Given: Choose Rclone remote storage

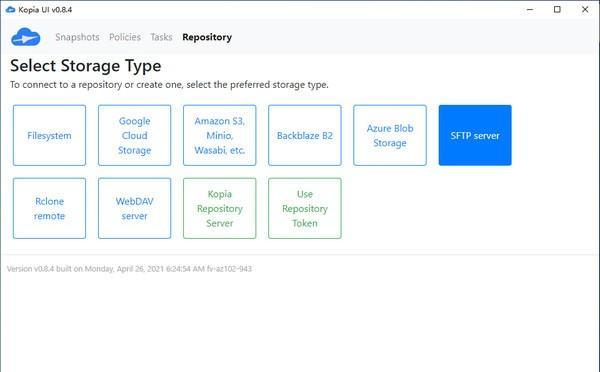Looking at the screenshot, I should 49,209.
